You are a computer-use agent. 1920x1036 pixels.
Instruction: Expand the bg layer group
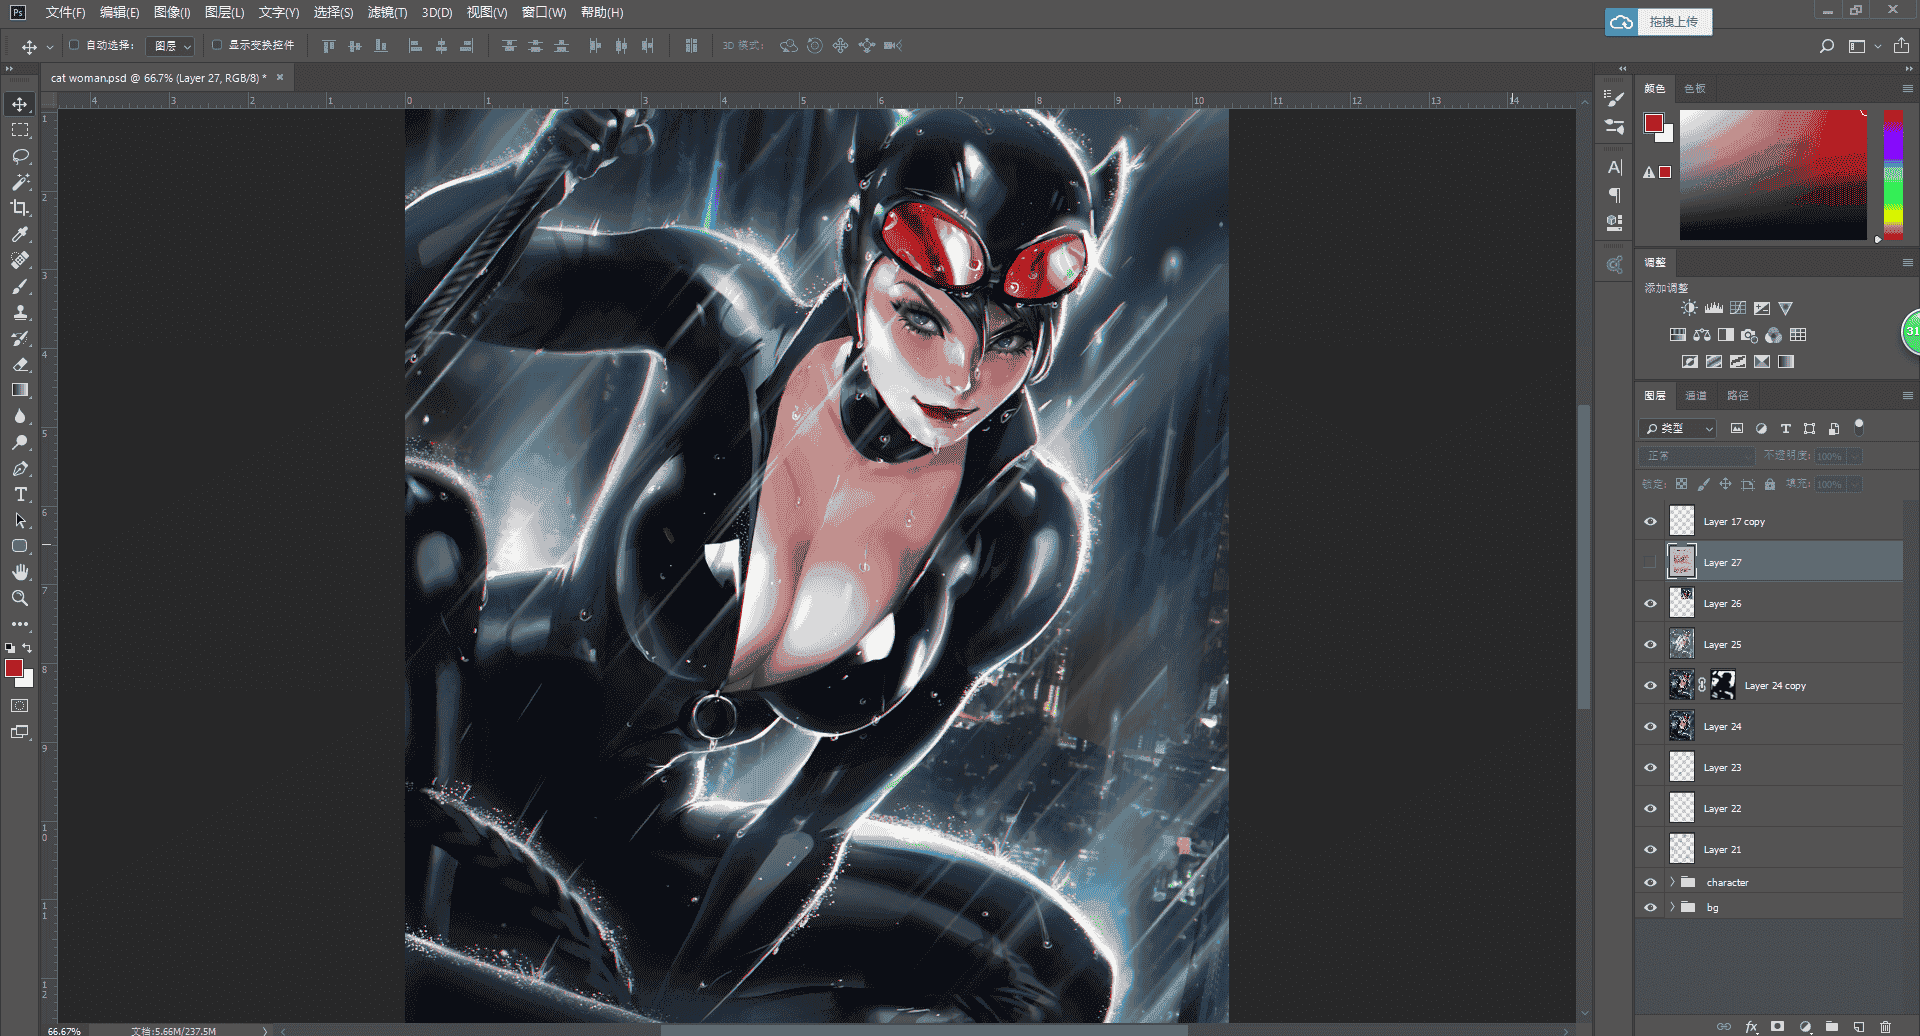[1672, 907]
